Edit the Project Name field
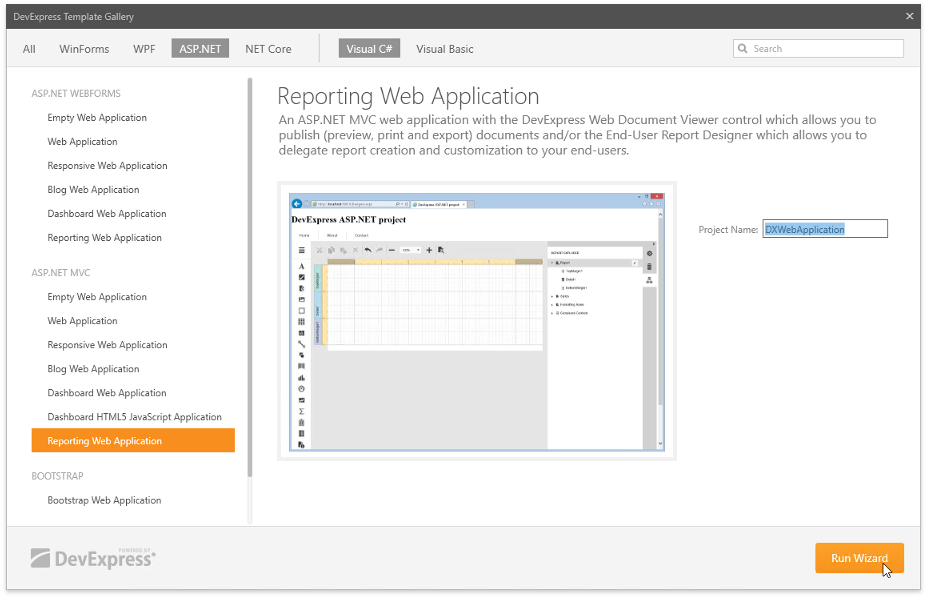This screenshot has height=598, width=927. tap(824, 229)
